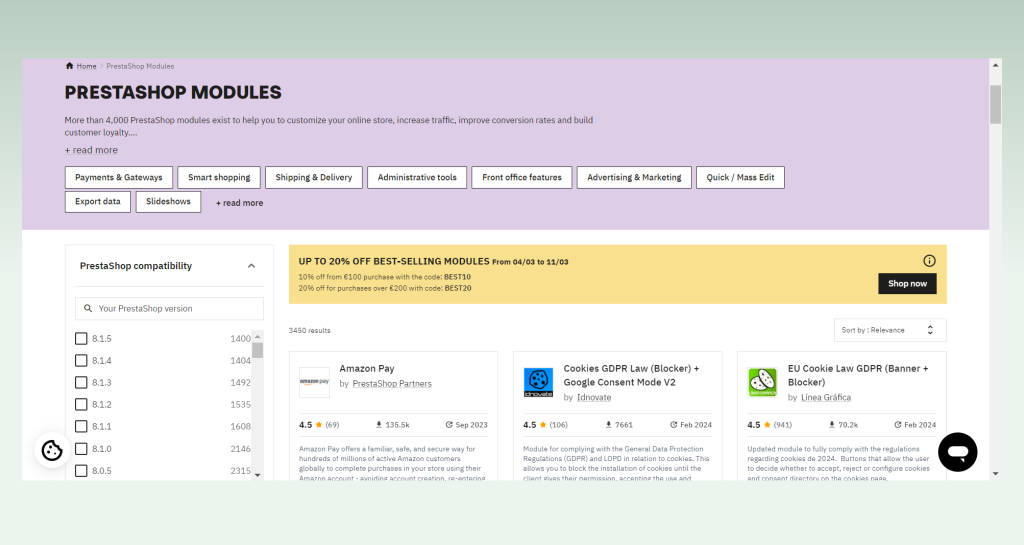
Task: Open the chat widget bubble
Action: (x=957, y=452)
